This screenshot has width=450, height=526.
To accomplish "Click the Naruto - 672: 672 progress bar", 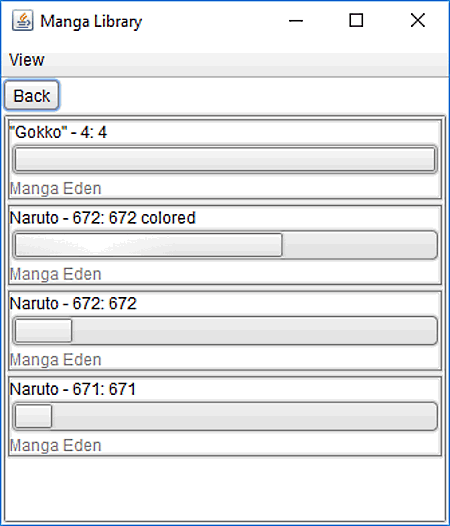I will tap(225, 330).
